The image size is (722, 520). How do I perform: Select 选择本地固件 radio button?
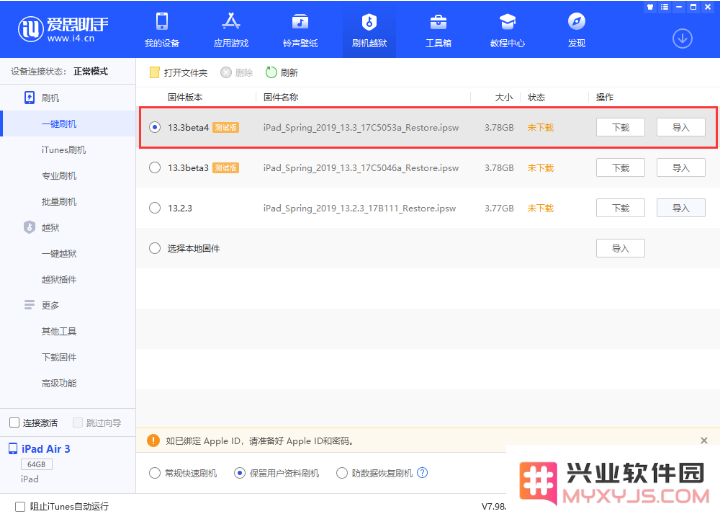(155, 249)
